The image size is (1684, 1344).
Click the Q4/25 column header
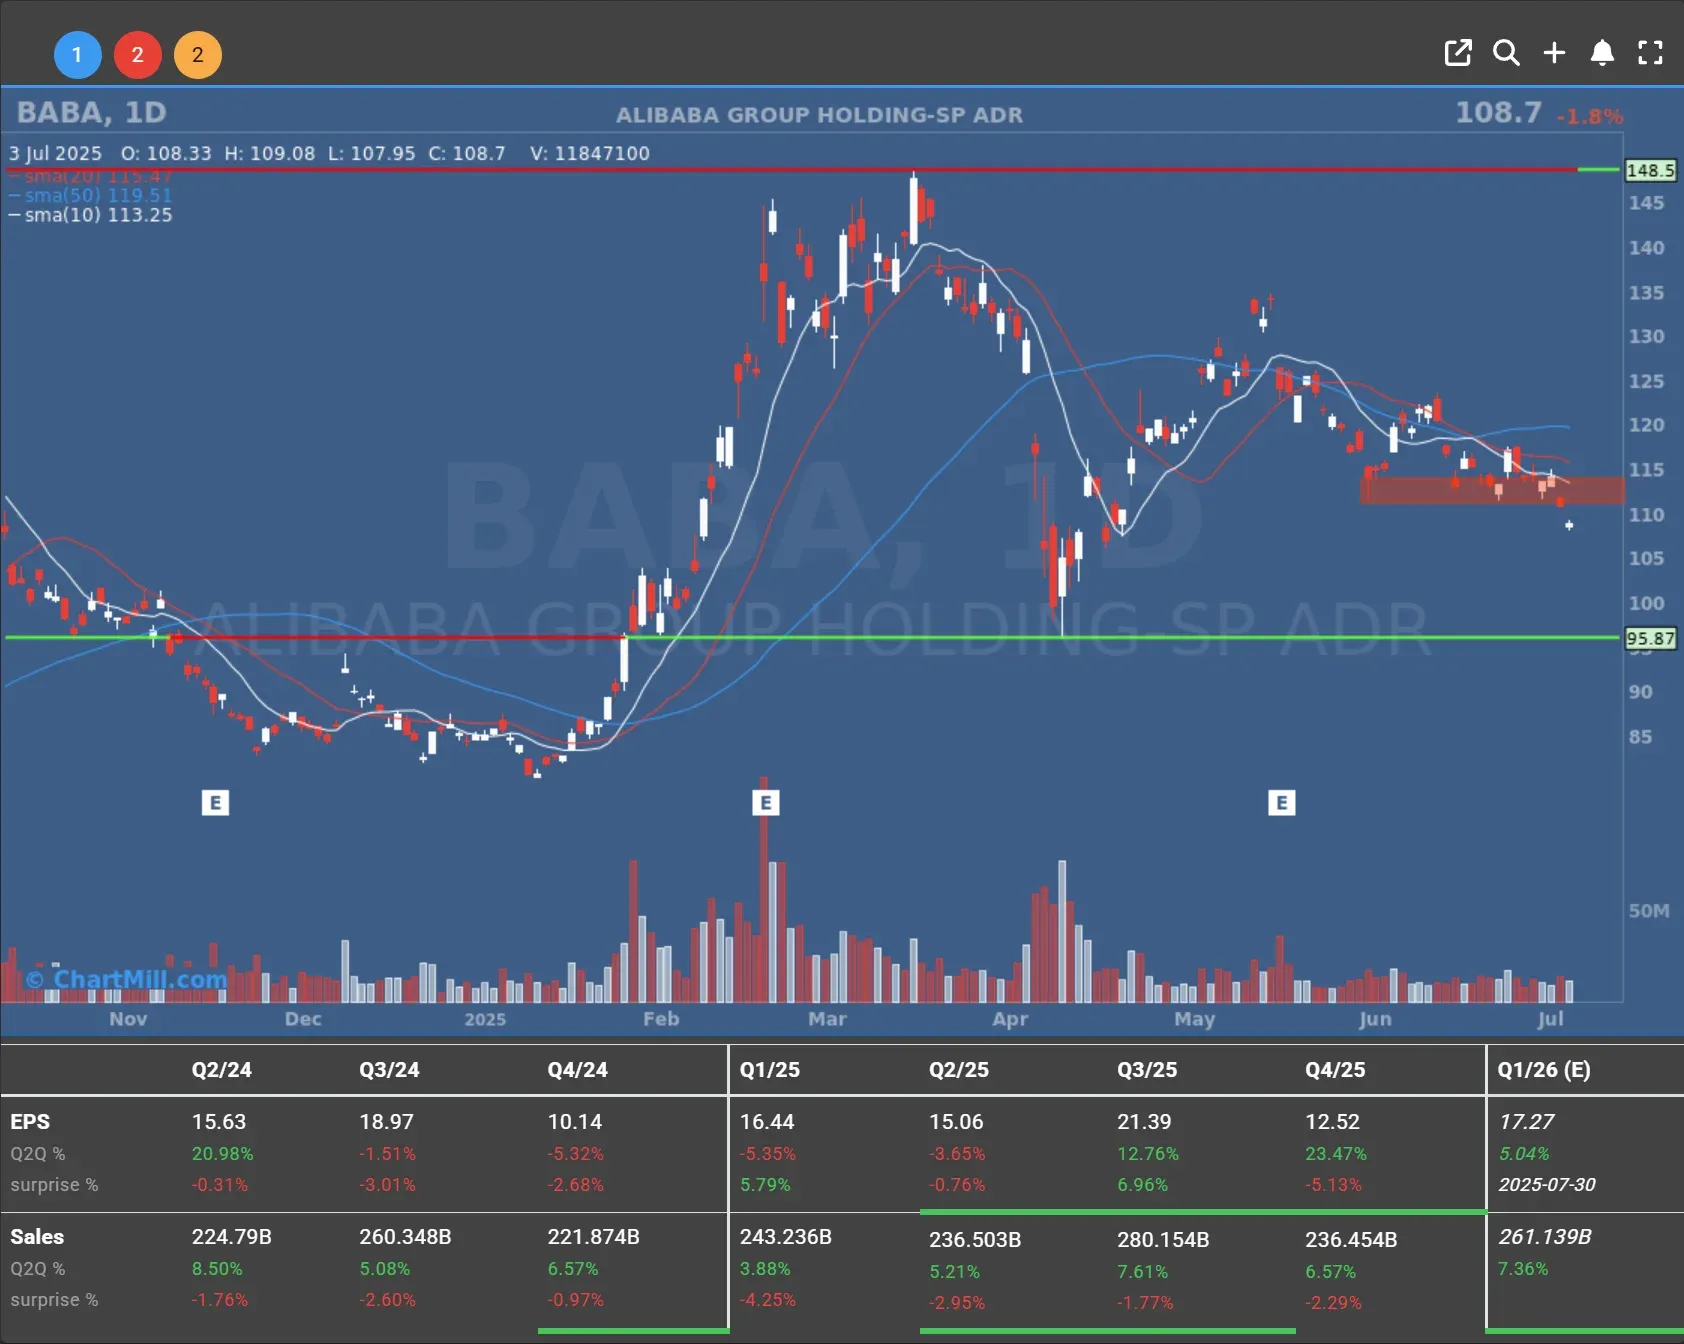[1335, 1070]
